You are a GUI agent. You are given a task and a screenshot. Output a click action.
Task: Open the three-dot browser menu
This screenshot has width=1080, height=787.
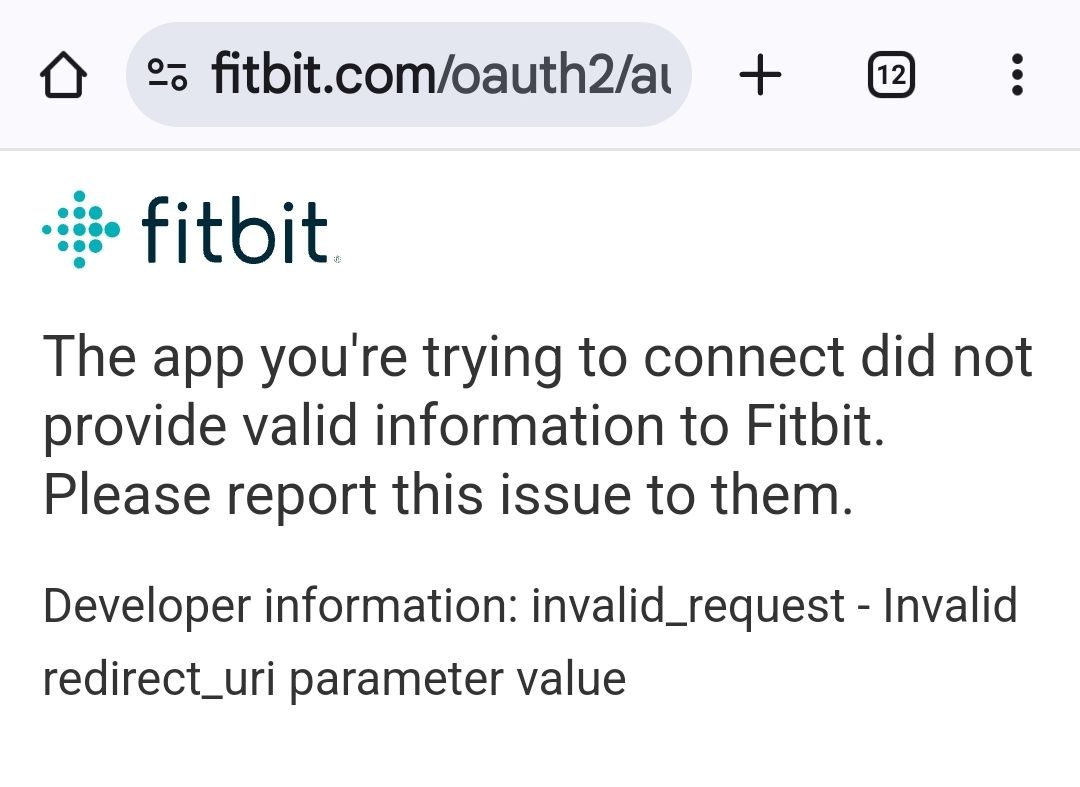tap(1017, 75)
